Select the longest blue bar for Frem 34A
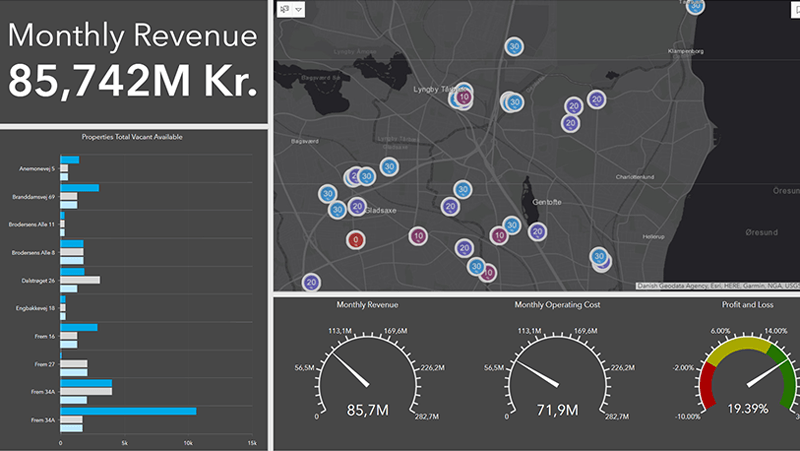This screenshot has height=451, width=800. pos(128,410)
